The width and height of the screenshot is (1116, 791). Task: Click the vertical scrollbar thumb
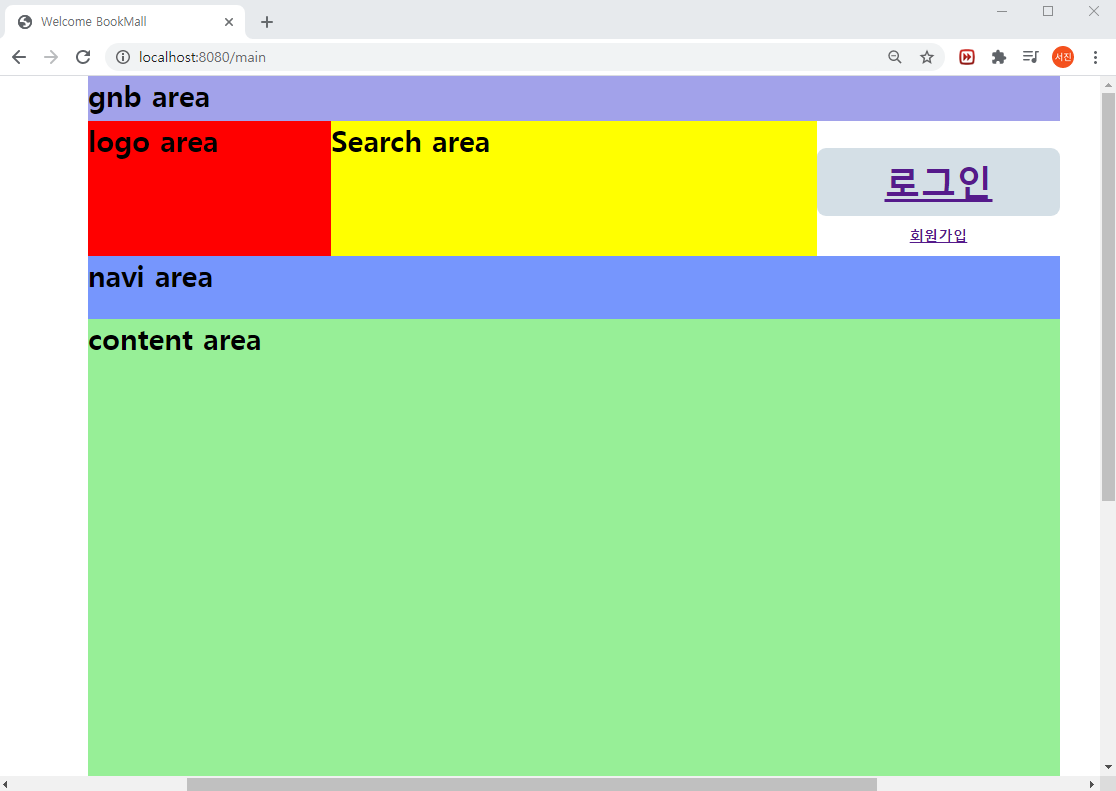click(1108, 297)
